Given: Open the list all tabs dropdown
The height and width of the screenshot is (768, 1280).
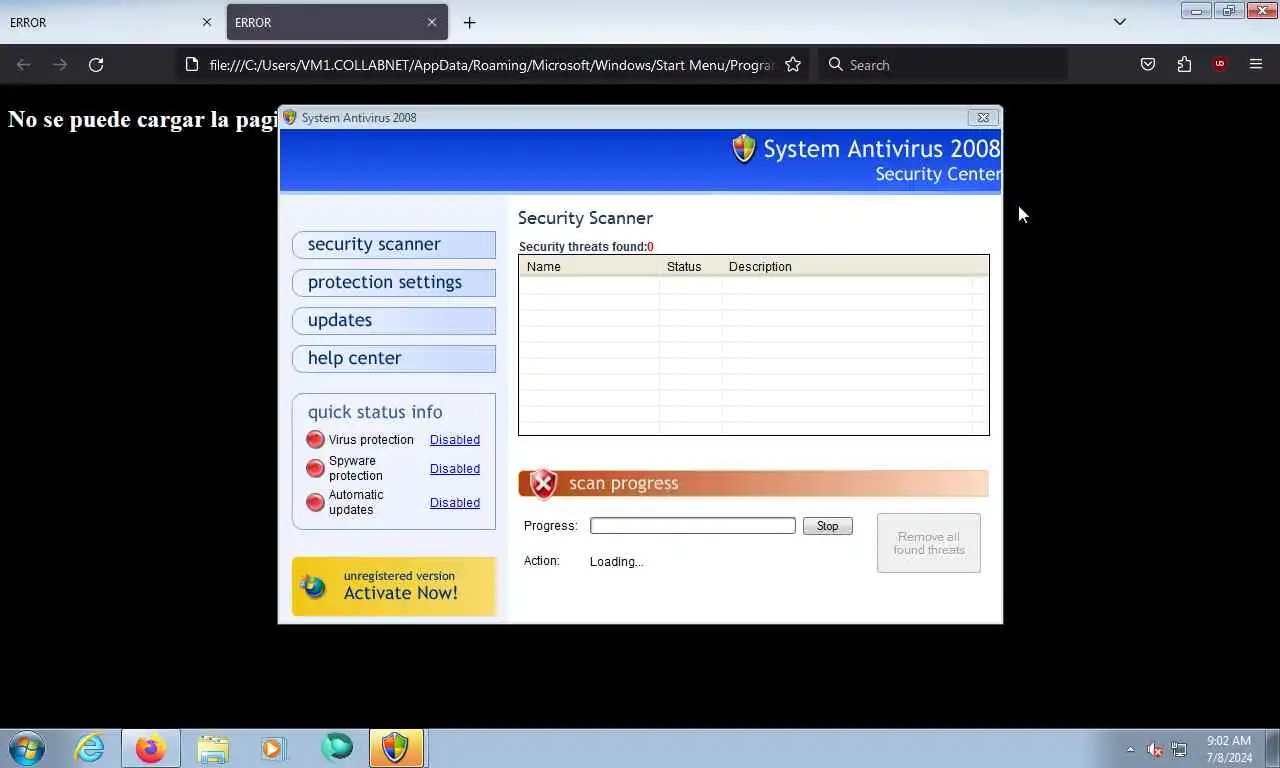Looking at the screenshot, I should [x=1120, y=22].
